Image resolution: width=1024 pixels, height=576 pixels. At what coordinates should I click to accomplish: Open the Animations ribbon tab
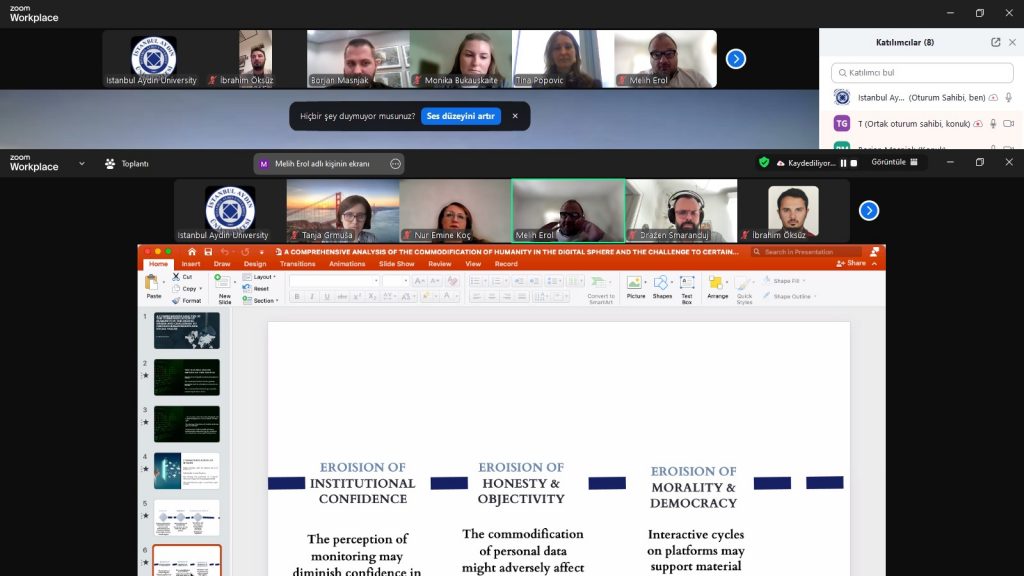347,264
